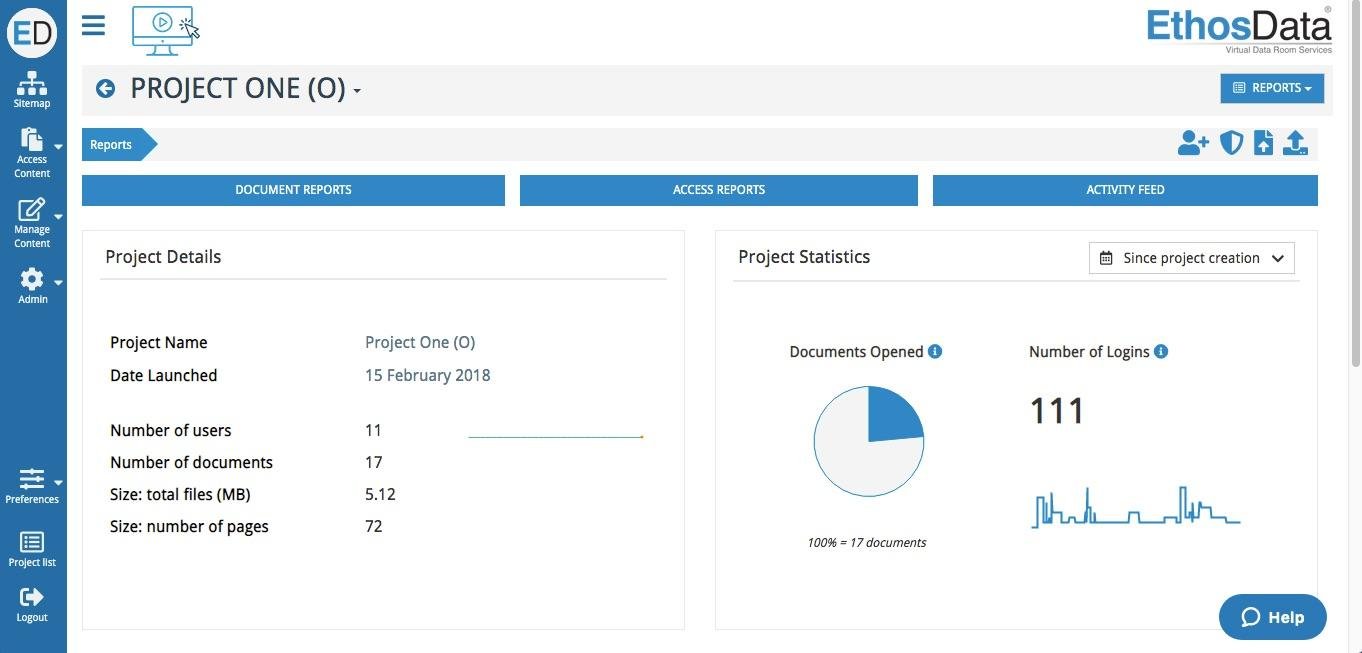This screenshot has width=1362, height=653.
Task: Open the Sitemap from the sidebar
Action: pyautogui.click(x=31, y=88)
